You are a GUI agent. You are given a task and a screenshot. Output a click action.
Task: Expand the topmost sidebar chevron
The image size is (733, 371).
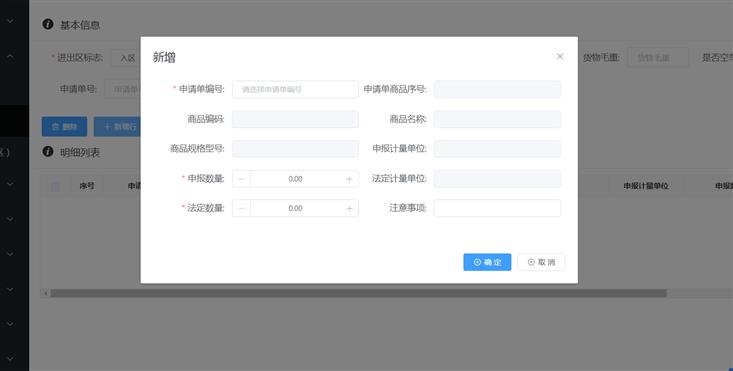(x=10, y=21)
